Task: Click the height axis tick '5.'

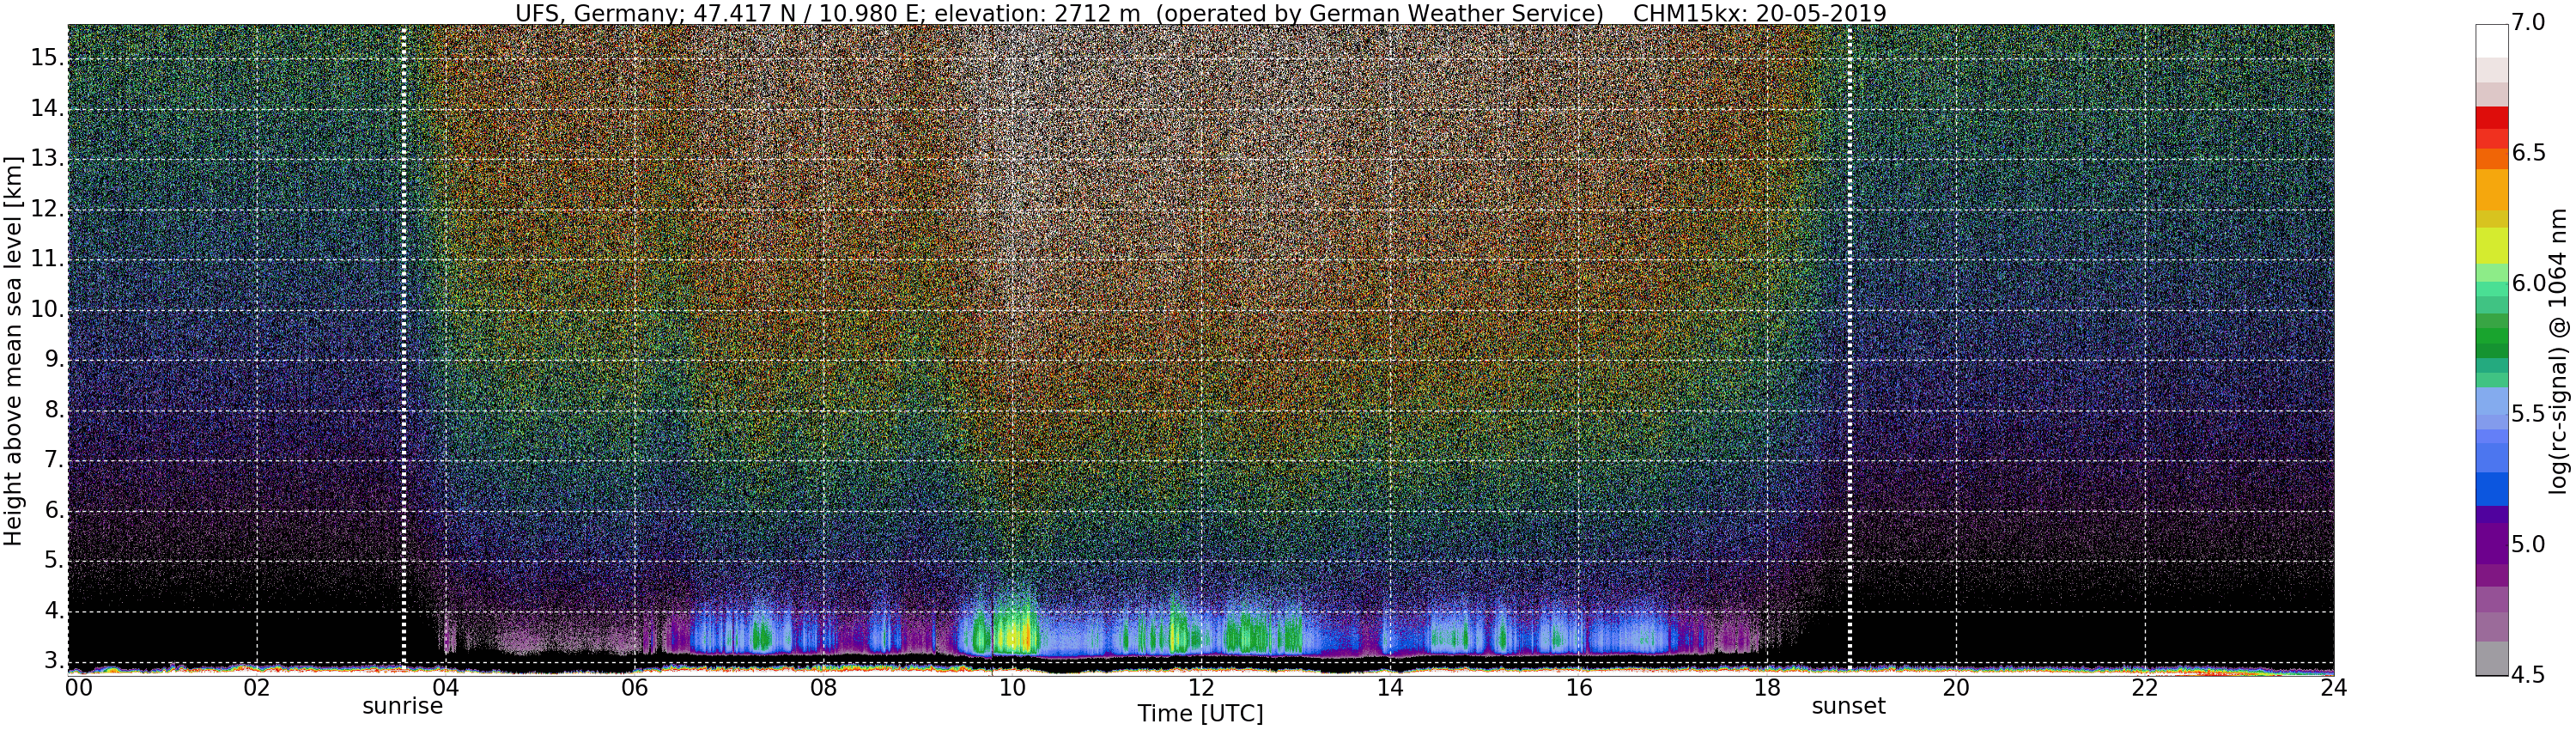Action: [x=53, y=561]
